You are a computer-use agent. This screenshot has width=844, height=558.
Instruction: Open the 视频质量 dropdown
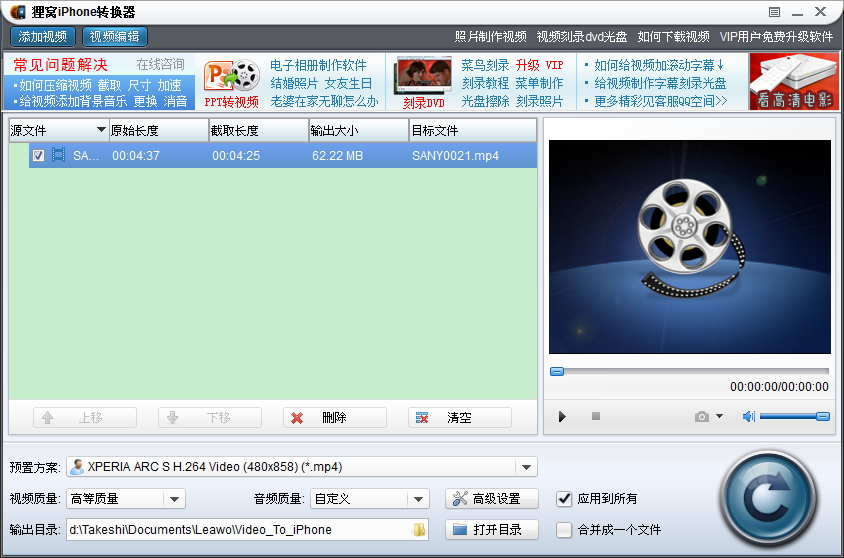coord(174,499)
